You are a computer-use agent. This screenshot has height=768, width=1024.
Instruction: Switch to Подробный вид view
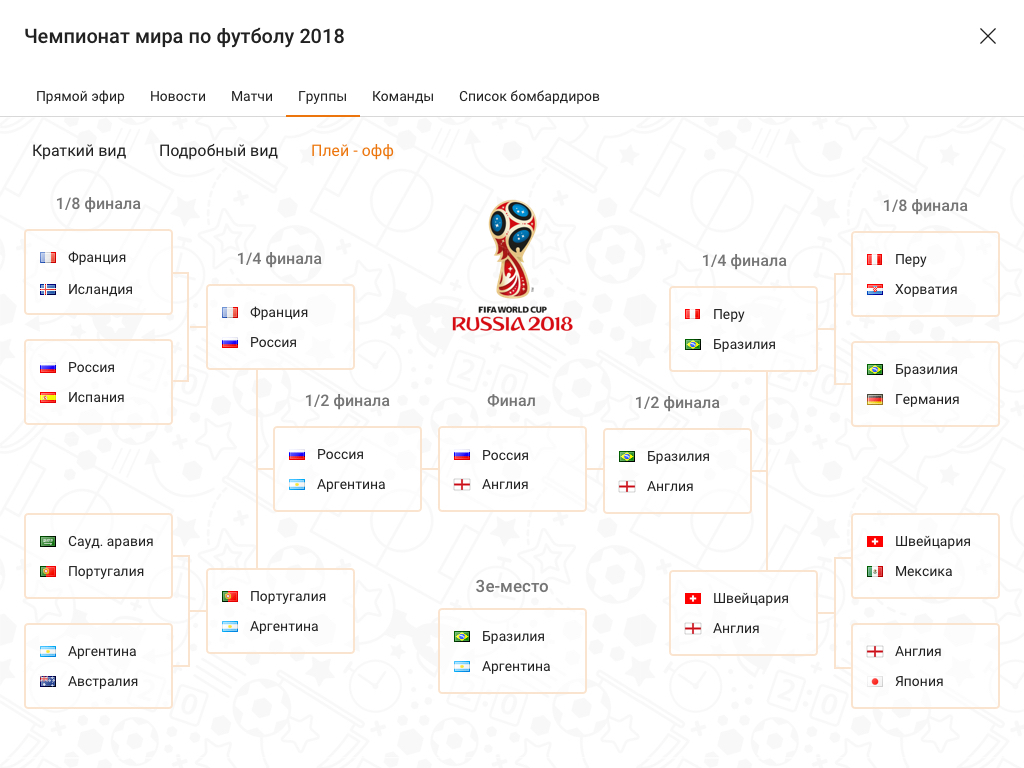coord(218,151)
